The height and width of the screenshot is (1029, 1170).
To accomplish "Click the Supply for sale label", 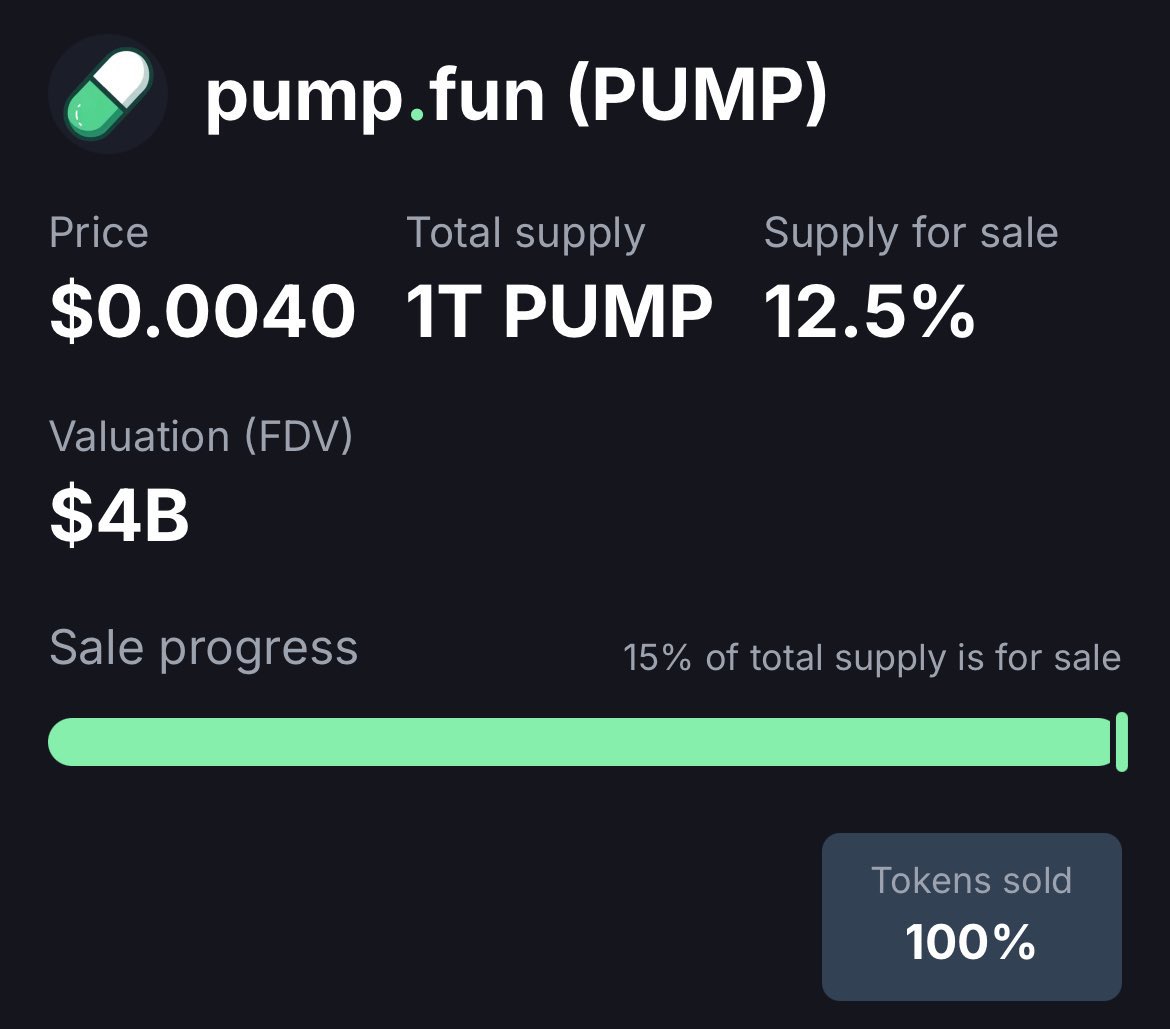I will [910, 234].
